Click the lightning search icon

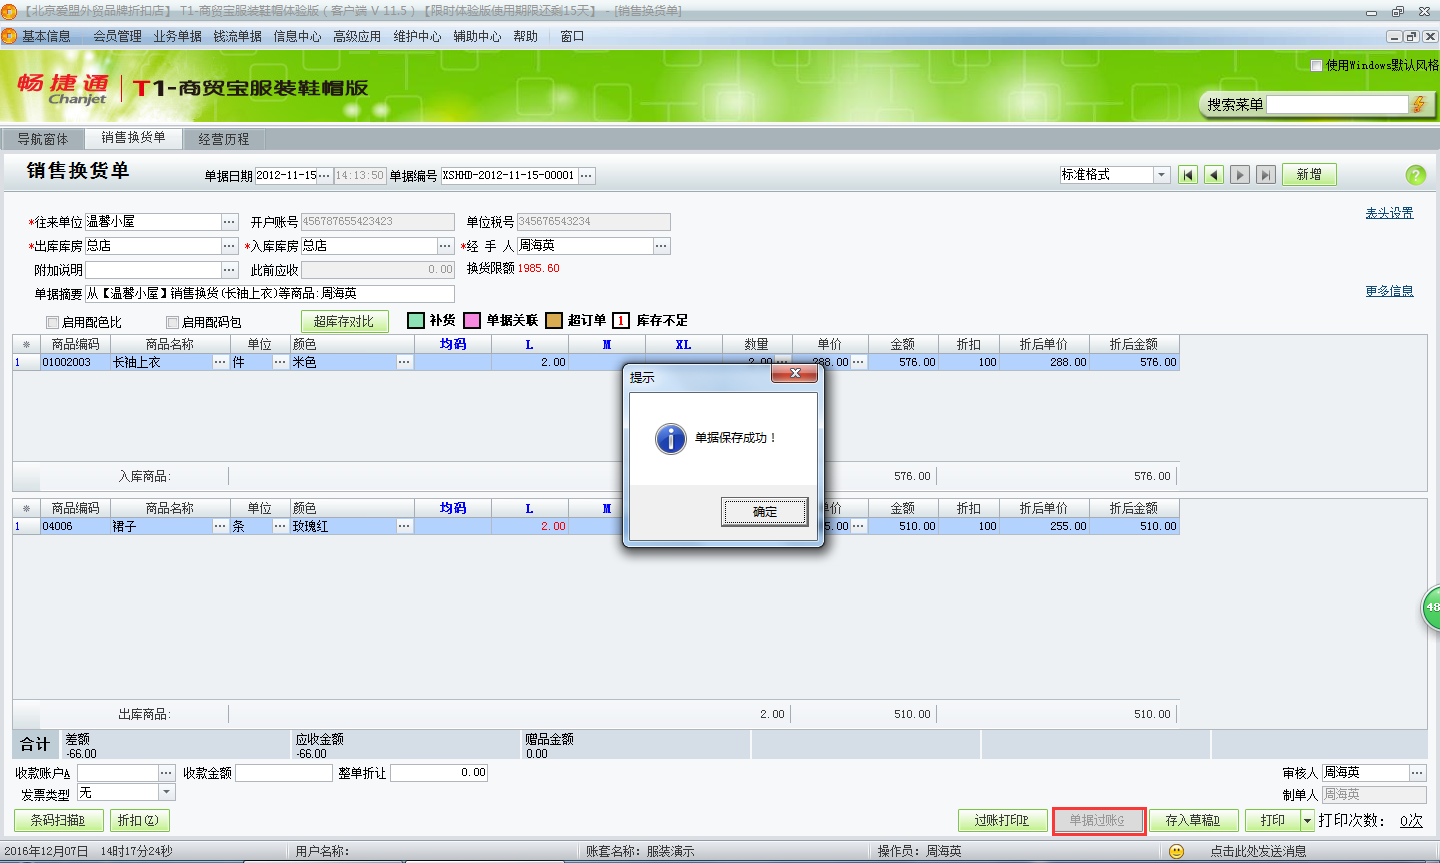pos(1418,104)
